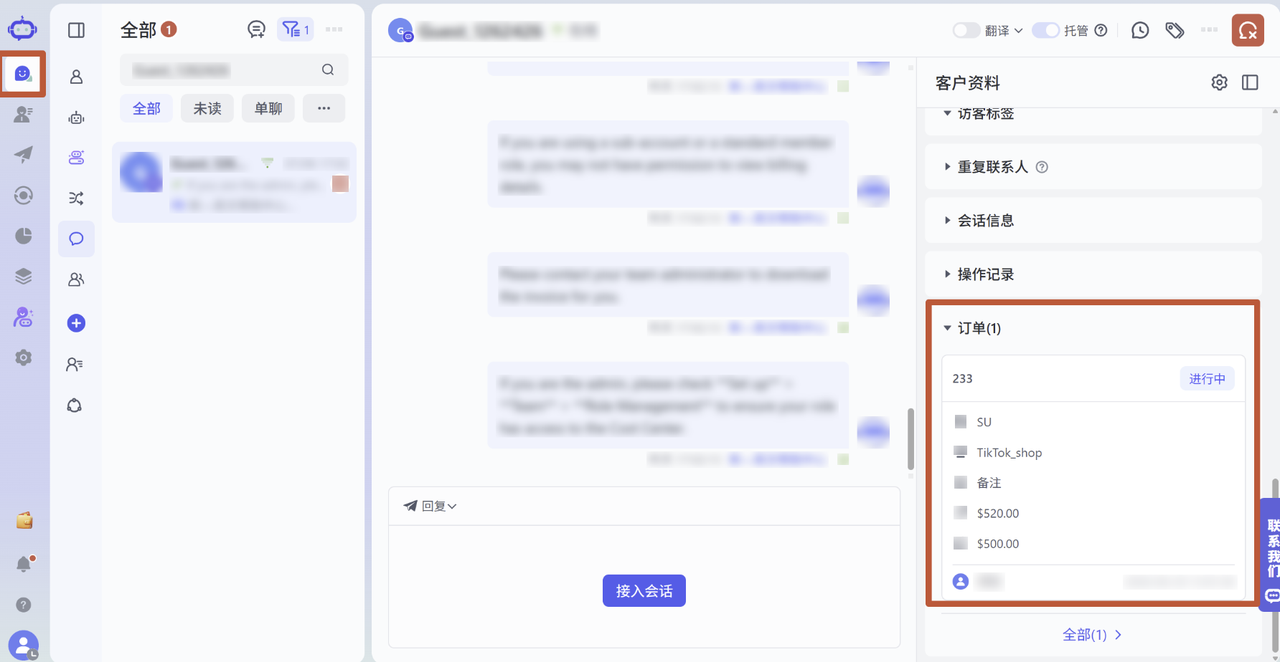Click the conversation search field

tap(234, 70)
